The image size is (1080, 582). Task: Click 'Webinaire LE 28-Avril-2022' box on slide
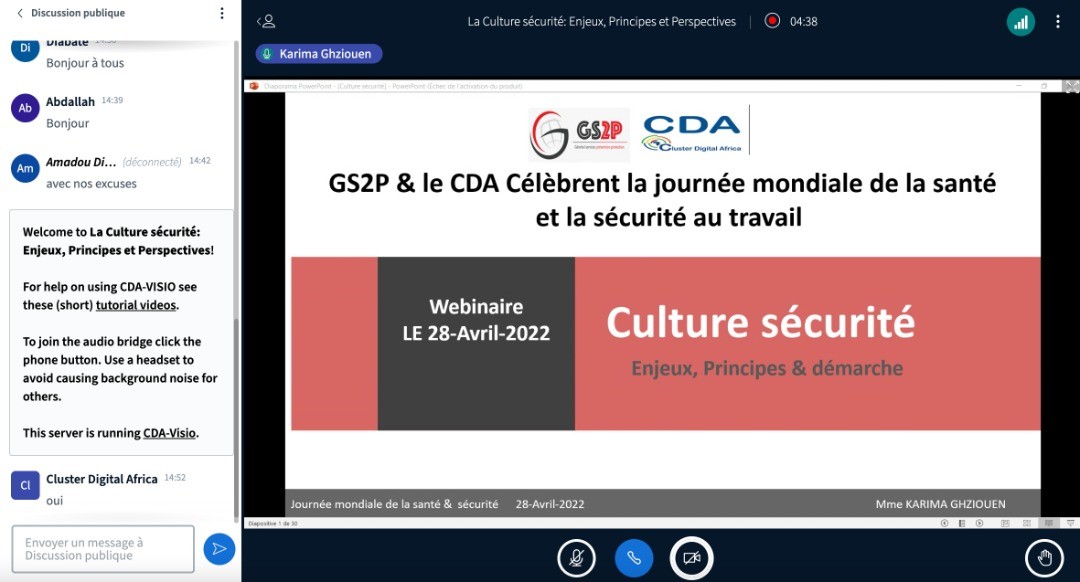pyautogui.click(x=476, y=344)
